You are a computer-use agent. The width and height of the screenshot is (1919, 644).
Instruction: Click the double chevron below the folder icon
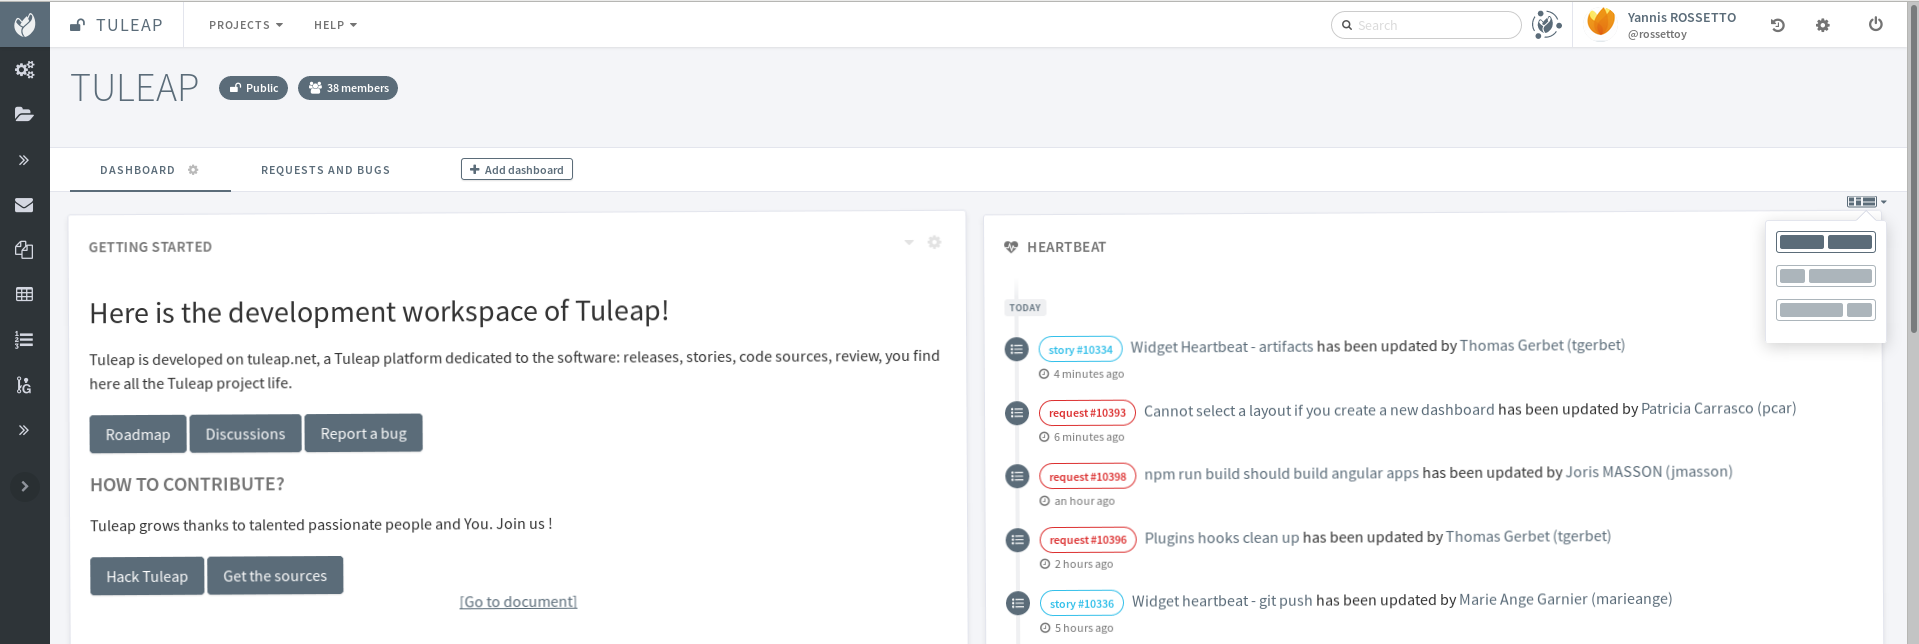click(x=24, y=160)
